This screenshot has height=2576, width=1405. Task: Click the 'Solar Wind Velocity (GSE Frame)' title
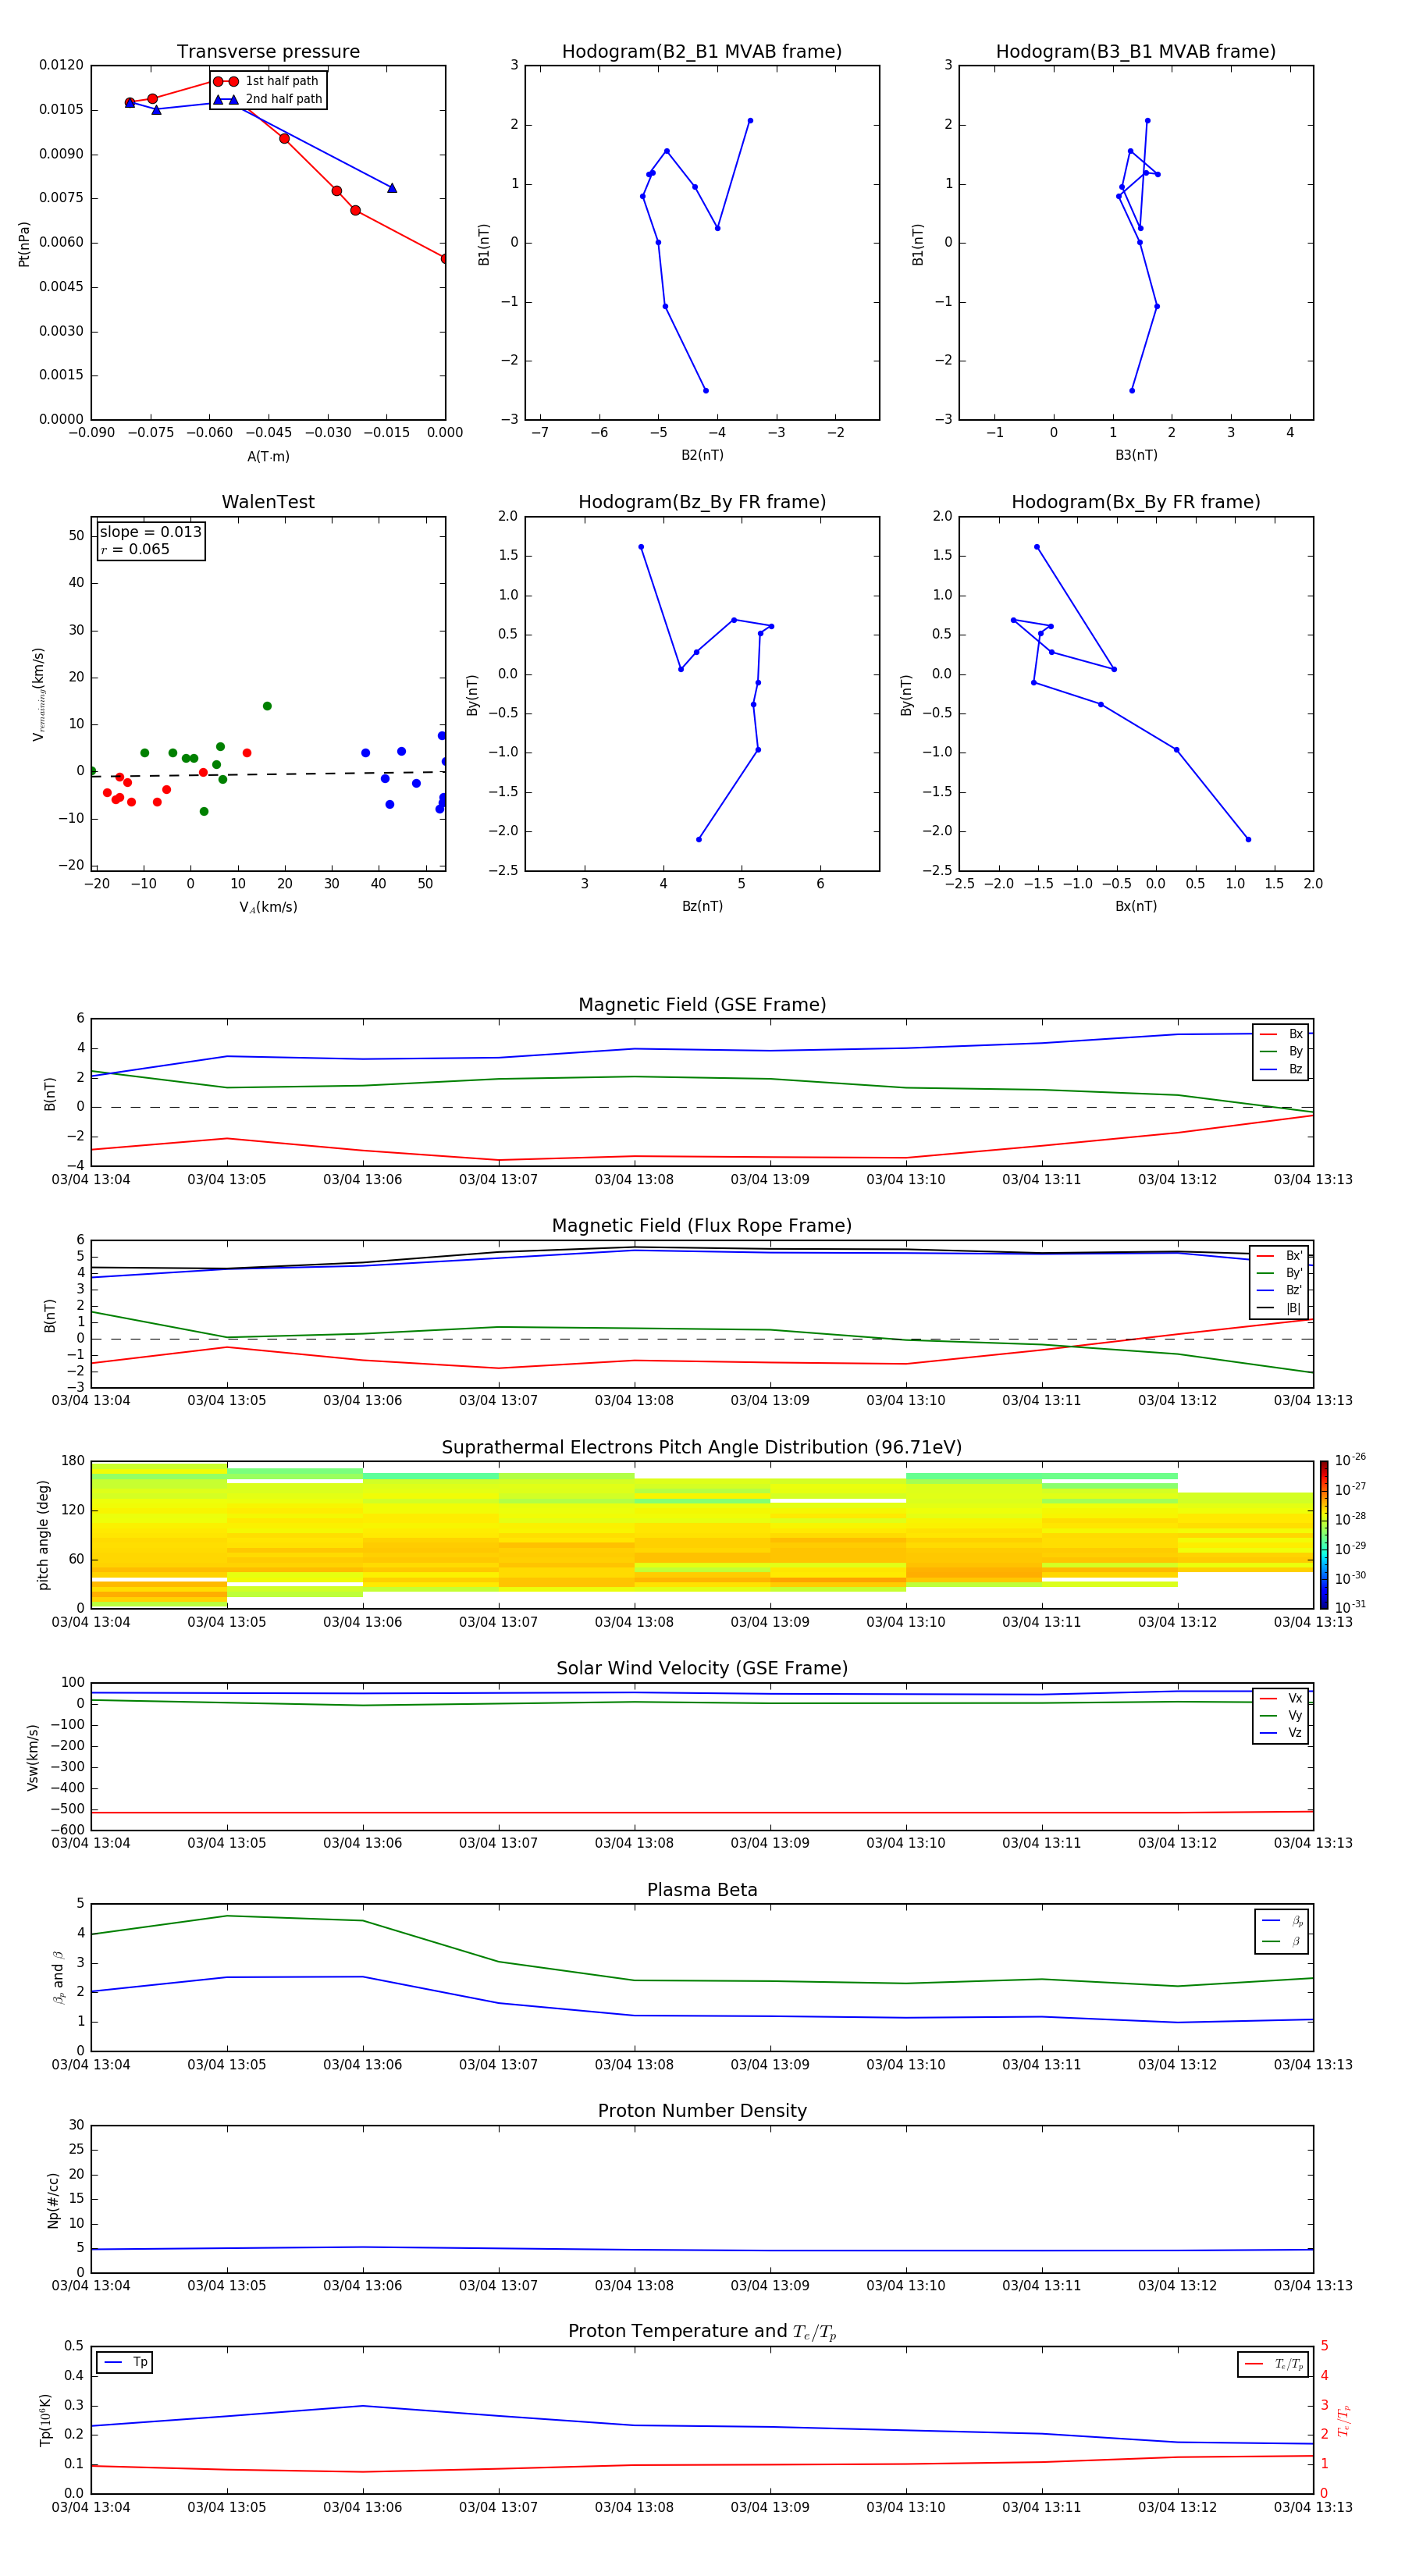point(702,1669)
